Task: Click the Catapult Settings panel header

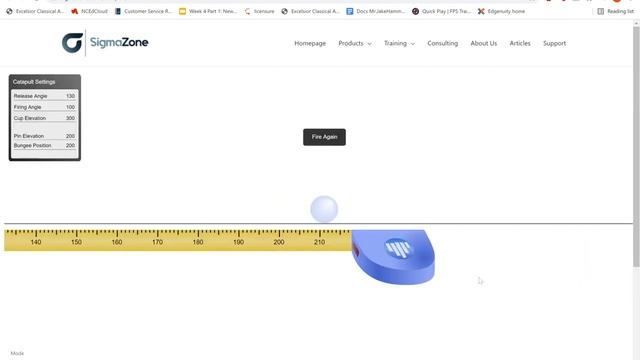Action: click(44, 82)
